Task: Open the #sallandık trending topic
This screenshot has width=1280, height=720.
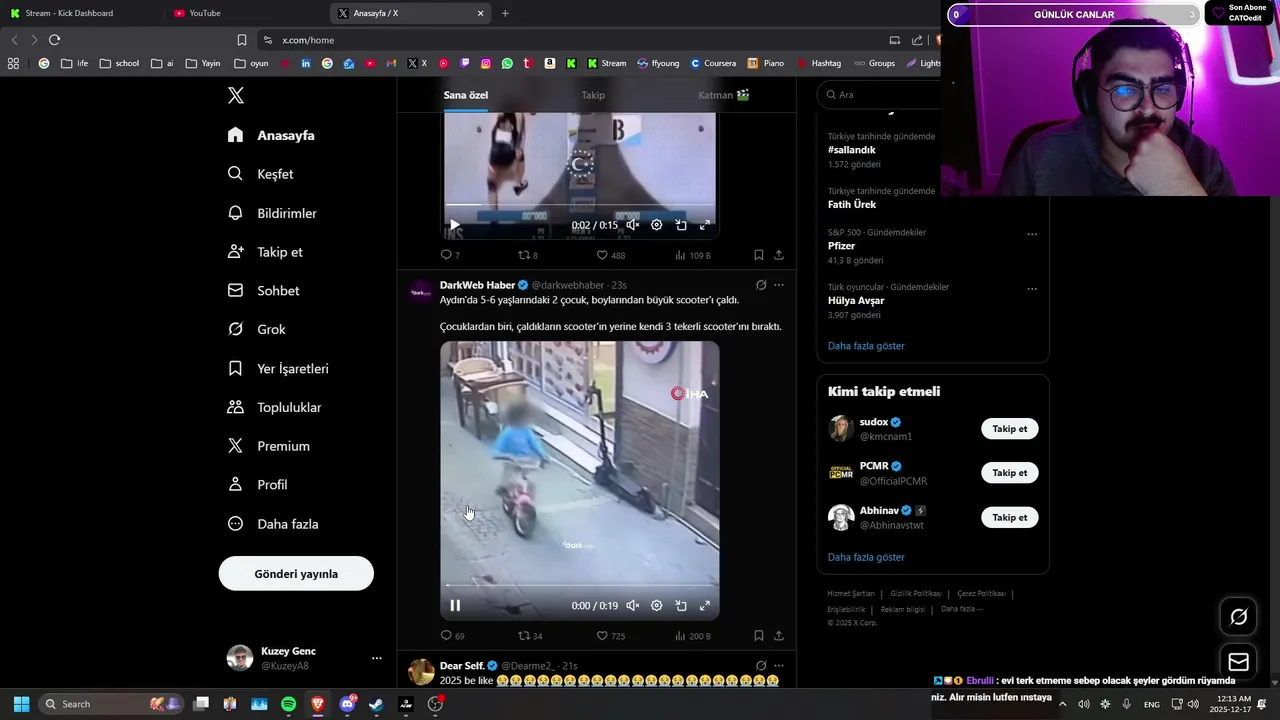Action: 851,150
